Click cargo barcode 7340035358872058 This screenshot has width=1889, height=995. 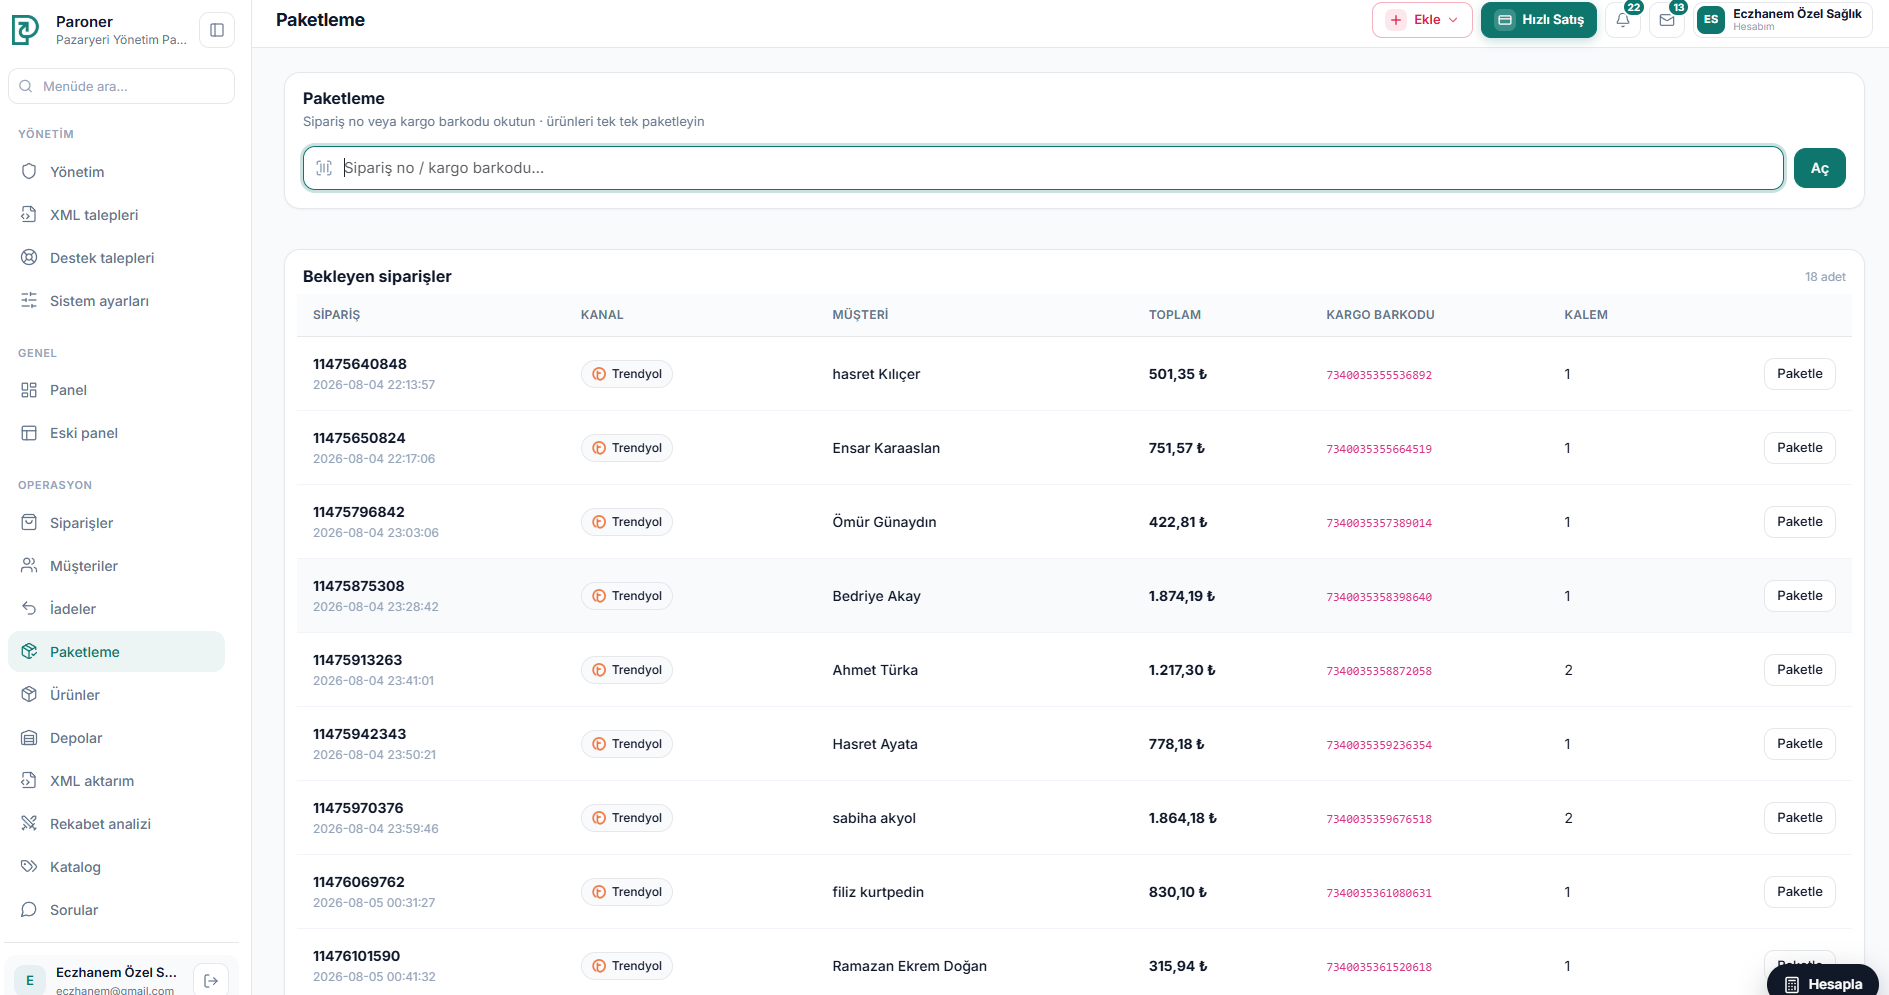point(1378,671)
